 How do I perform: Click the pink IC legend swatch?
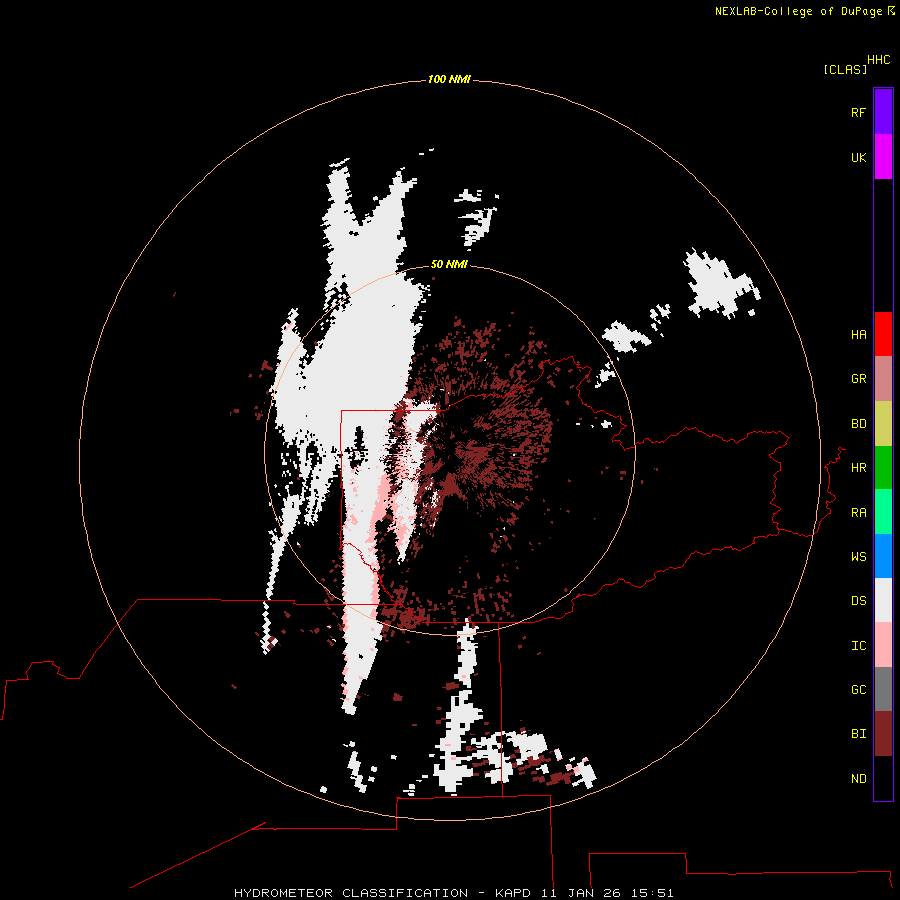click(x=883, y=645)
